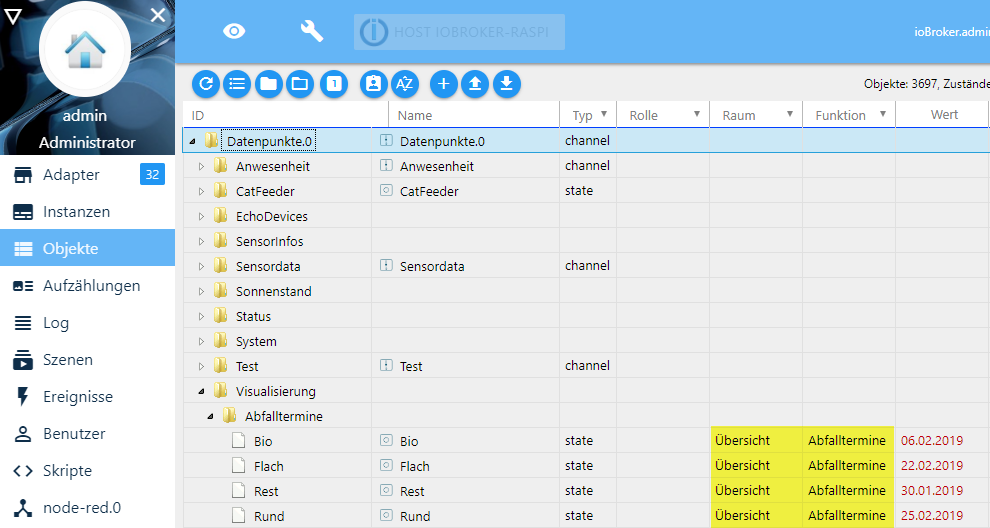Image resolution: width=990 pixels, height=528 pixels.
Task: Open Adapter in the sidebar menu
Action: 71,175
